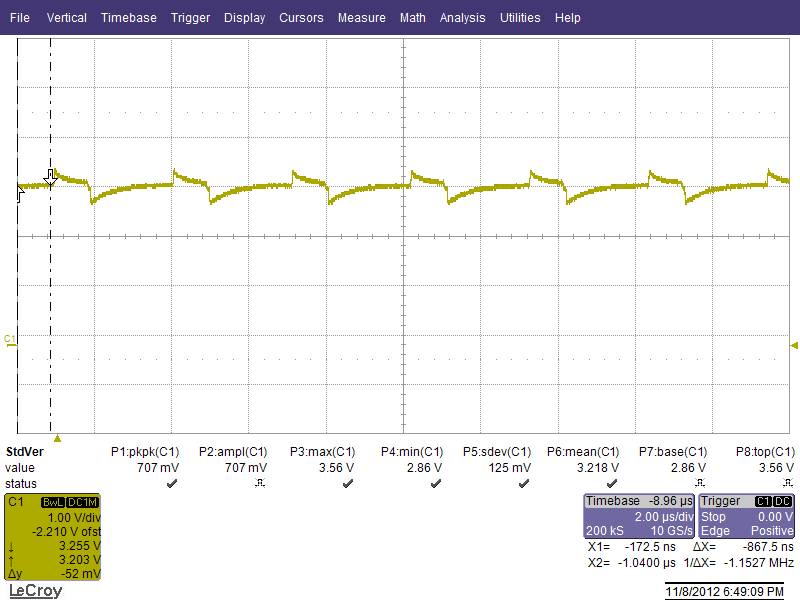Viewport: 800px width, 600px height.
Task: Click the Timebase -8.96 µs readout box
Action: [x=638, y=500]
